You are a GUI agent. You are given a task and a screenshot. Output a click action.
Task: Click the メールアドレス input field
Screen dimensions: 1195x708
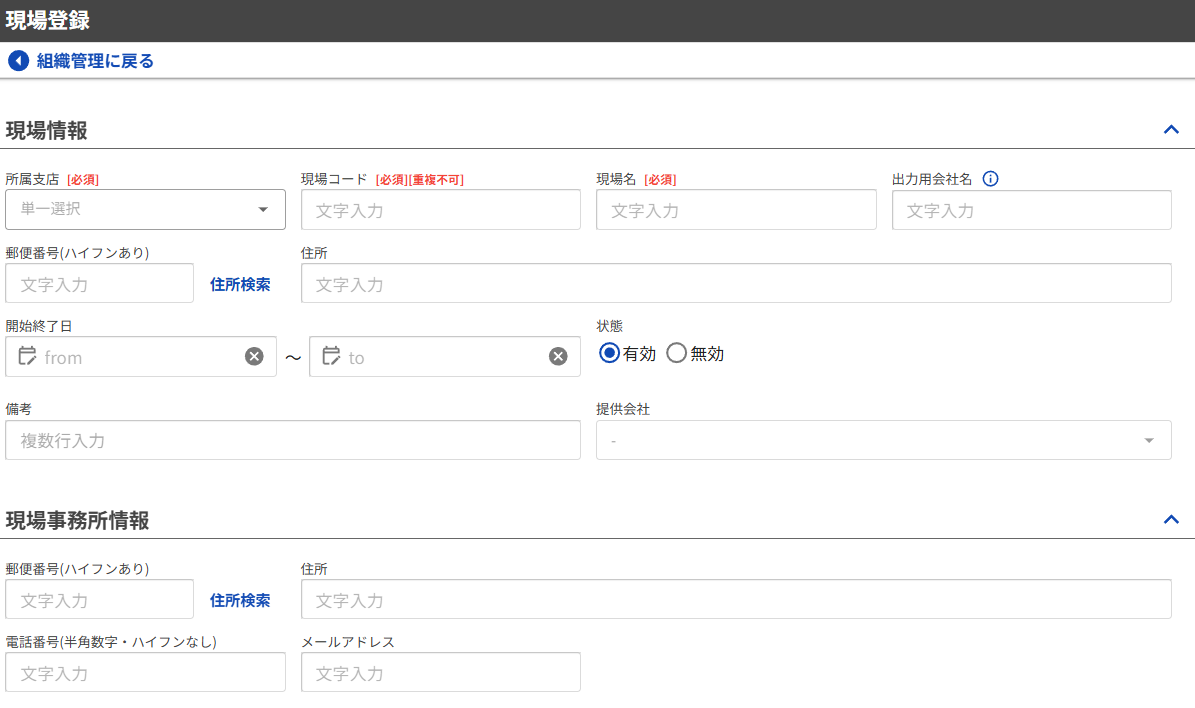[x=440, y=673]
